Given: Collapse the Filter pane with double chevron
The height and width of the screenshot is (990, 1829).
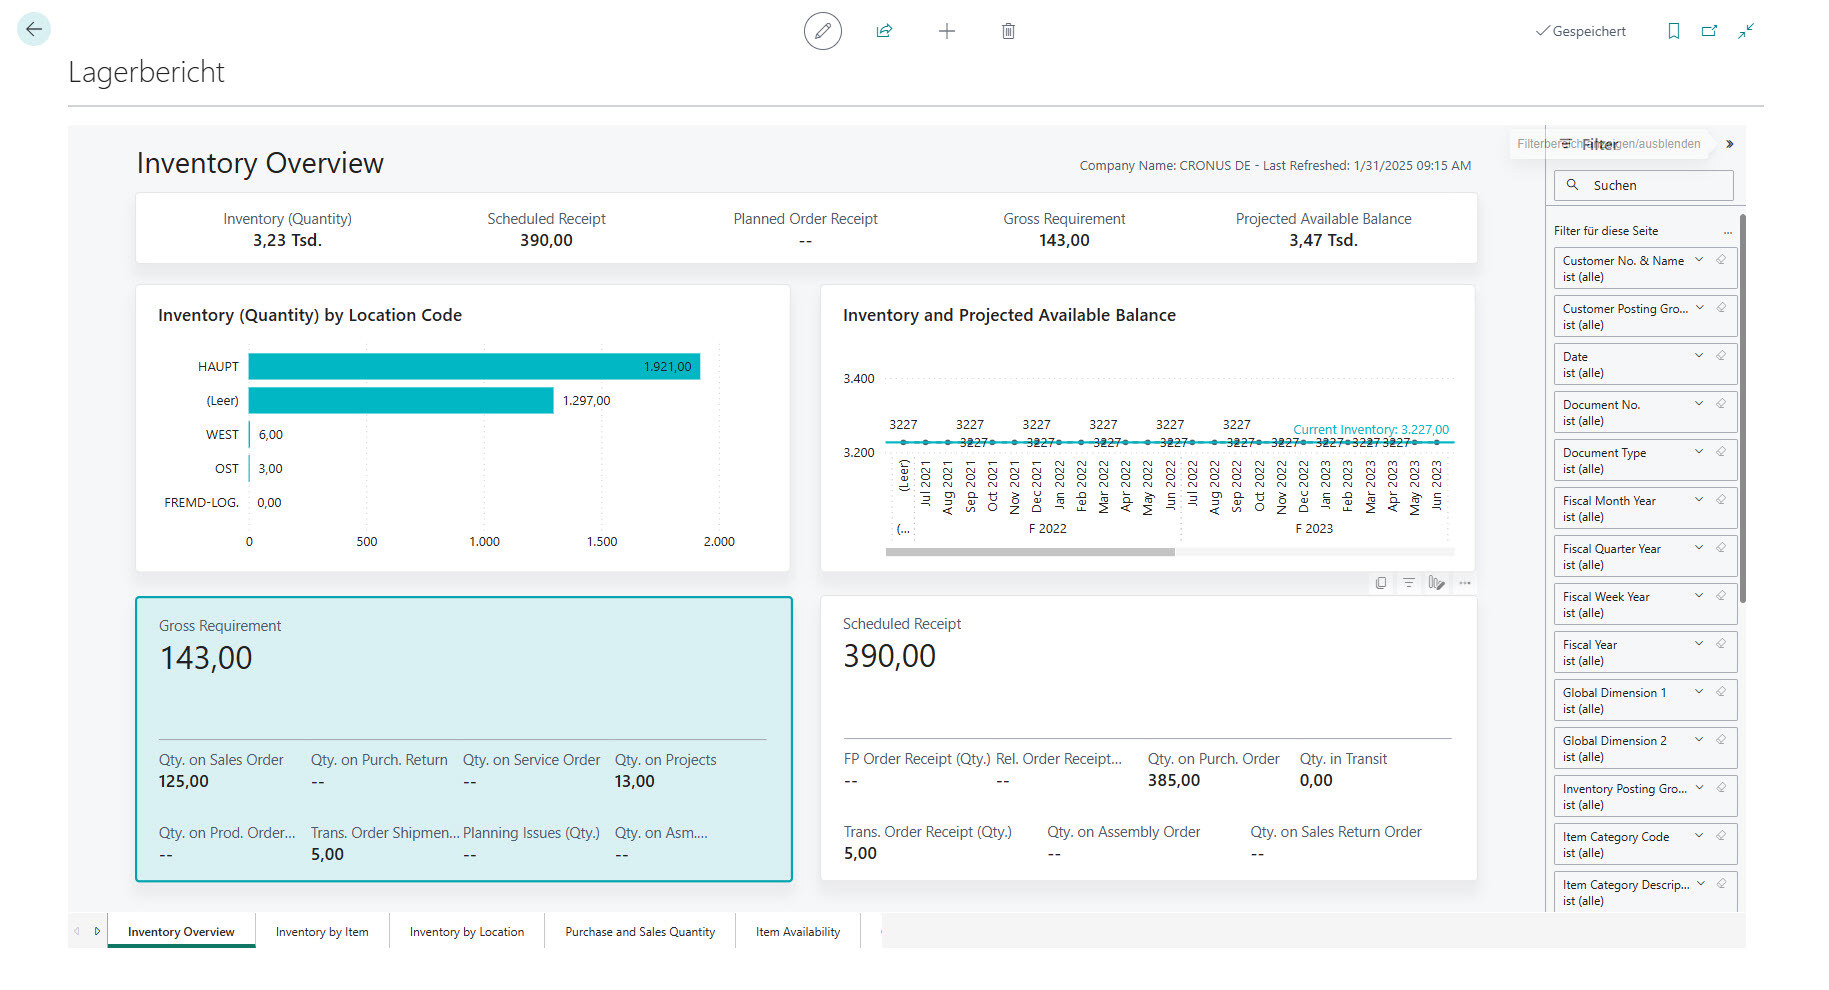Looking at the screenshot, I should 1729,144.
